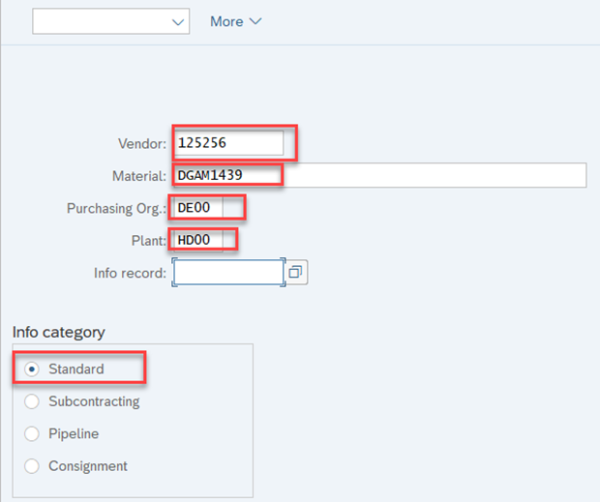Click the Vendor label
This screenshot has height=502, width=600.
click(x=143, y=144)
